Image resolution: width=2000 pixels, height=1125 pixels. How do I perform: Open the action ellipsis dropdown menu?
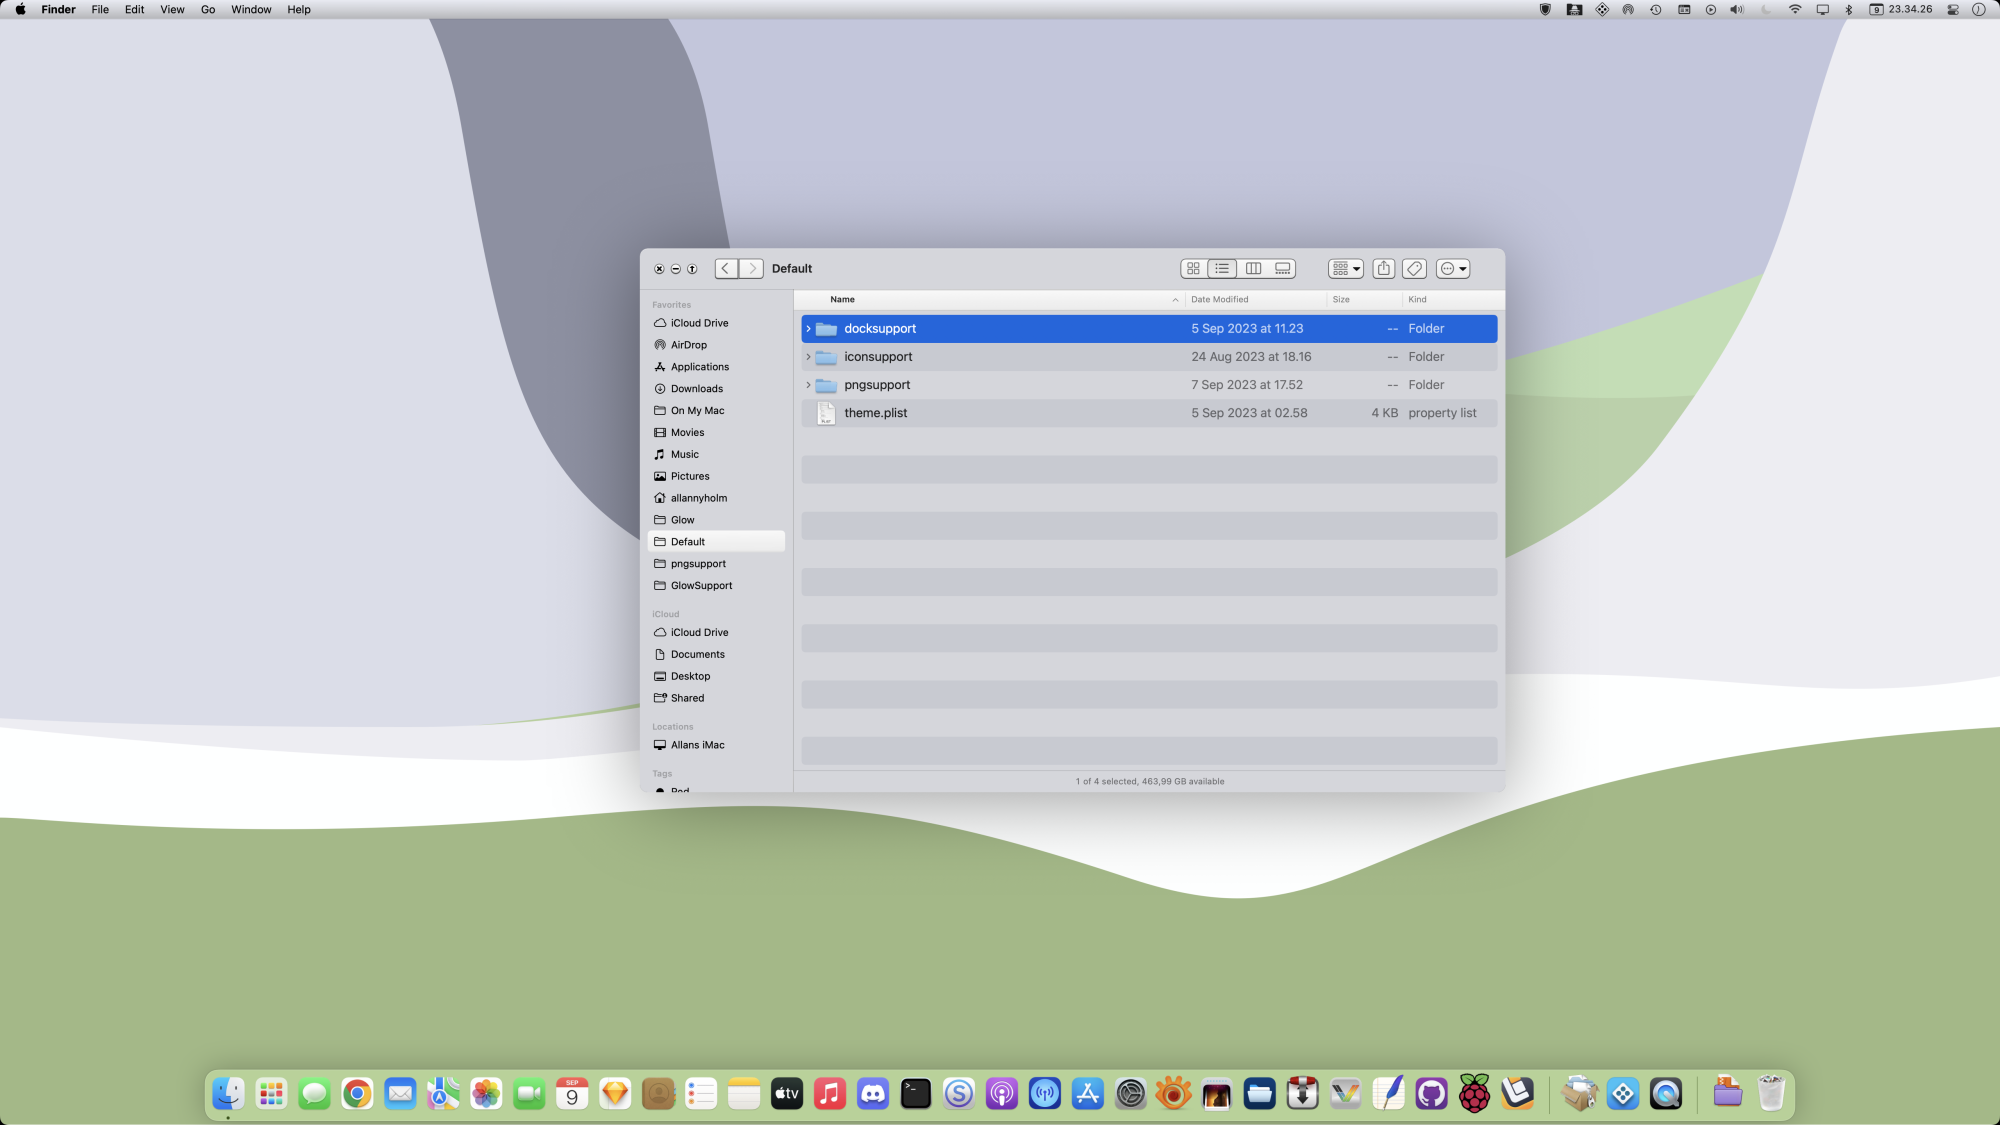coord(1453,269)
